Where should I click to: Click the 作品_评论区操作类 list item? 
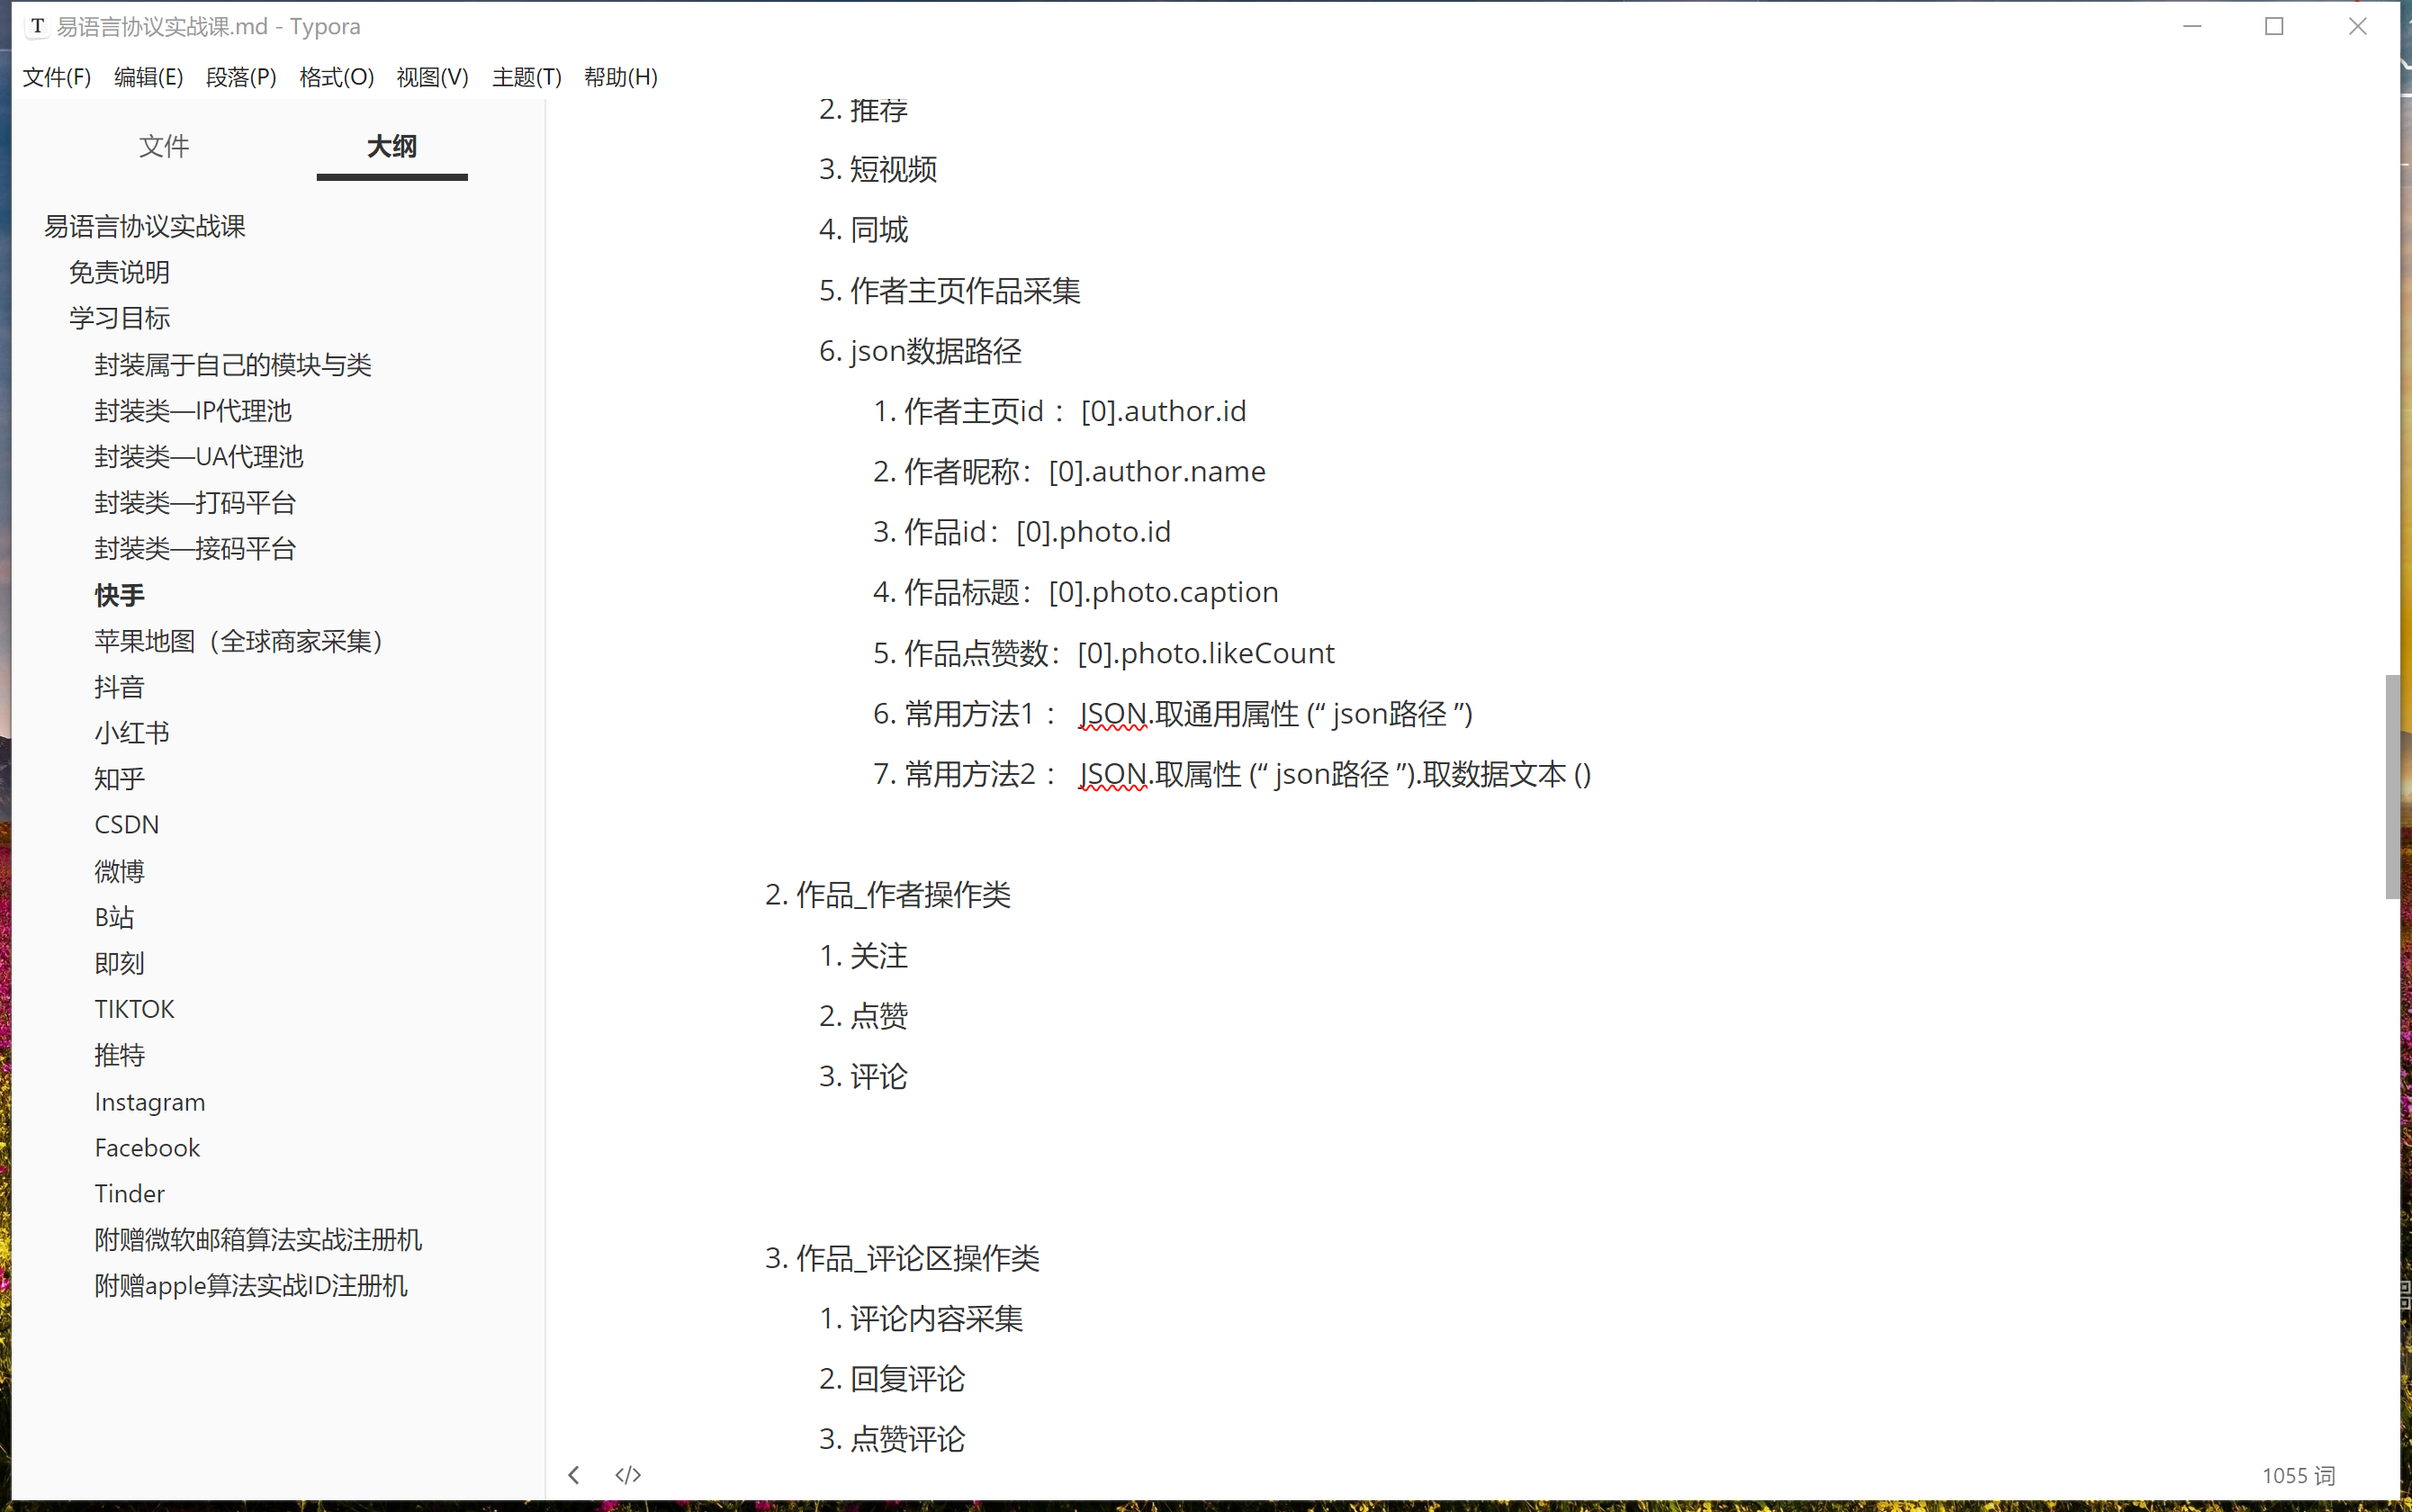pyautogui.click(x=917, y=1258)
